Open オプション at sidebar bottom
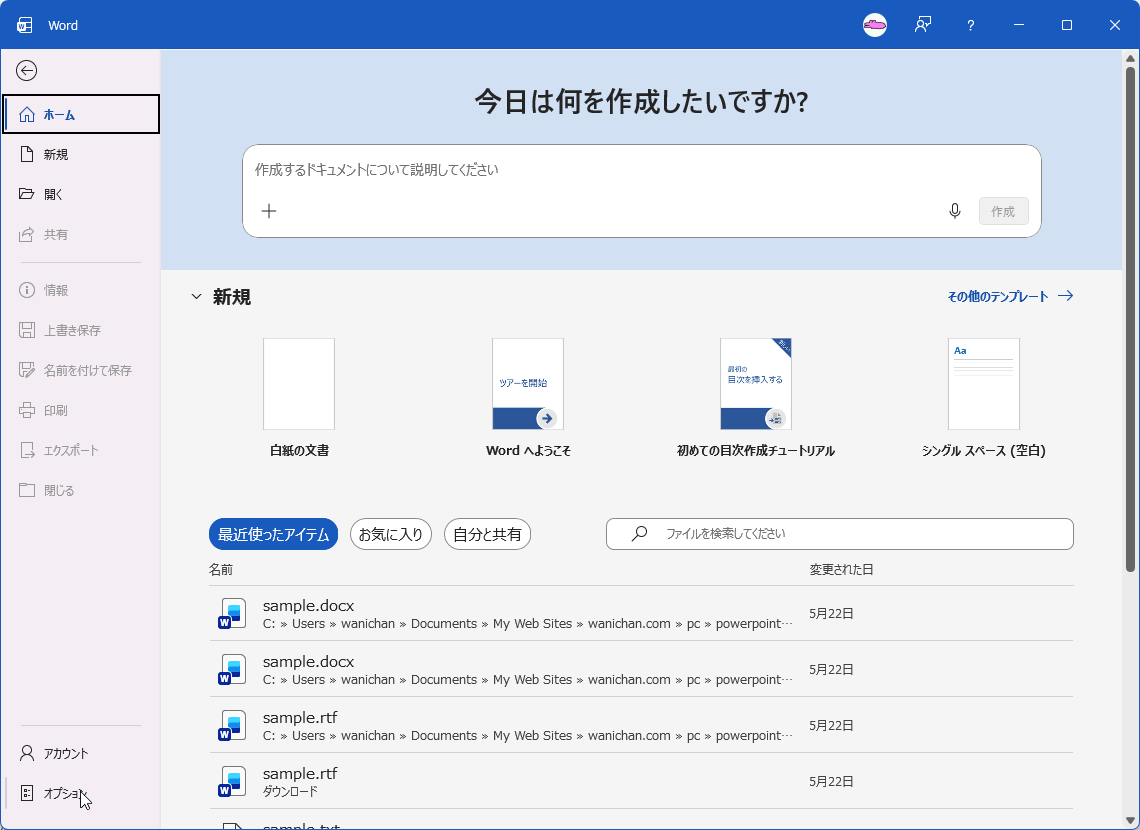Viewport: 1140px width, 830px height. tap(81, 793)
